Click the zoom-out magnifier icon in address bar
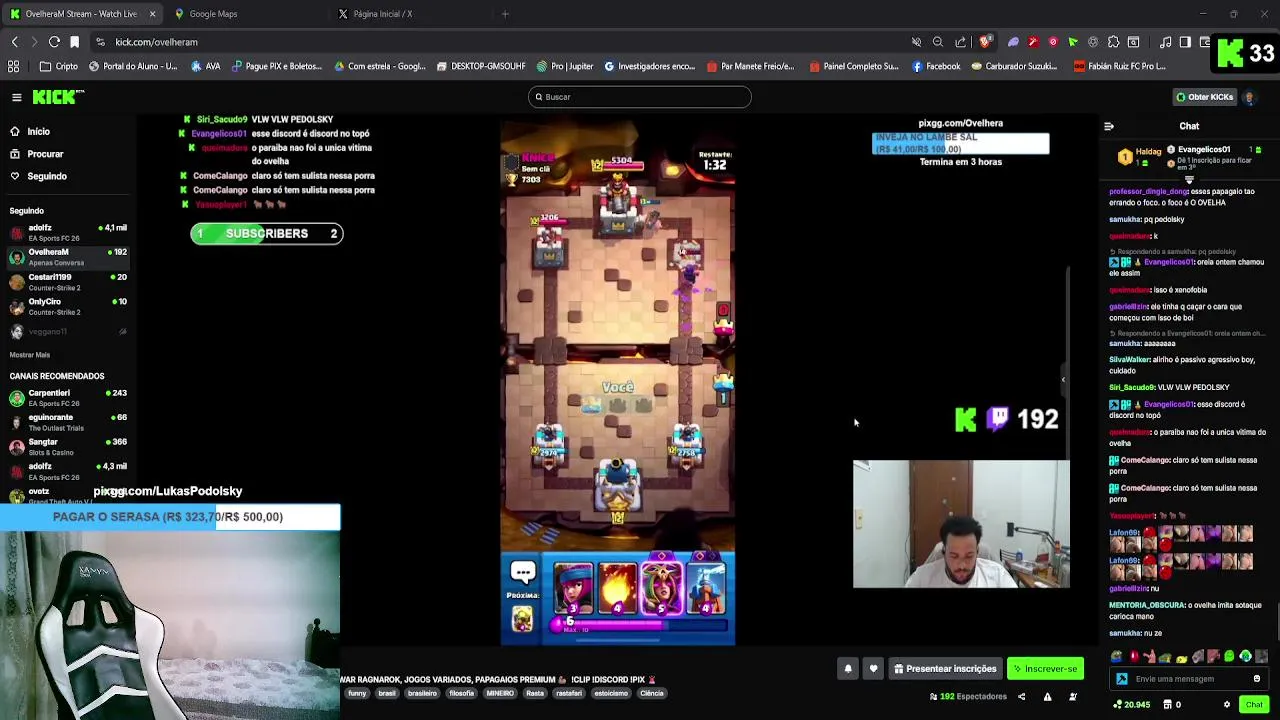 938,42
